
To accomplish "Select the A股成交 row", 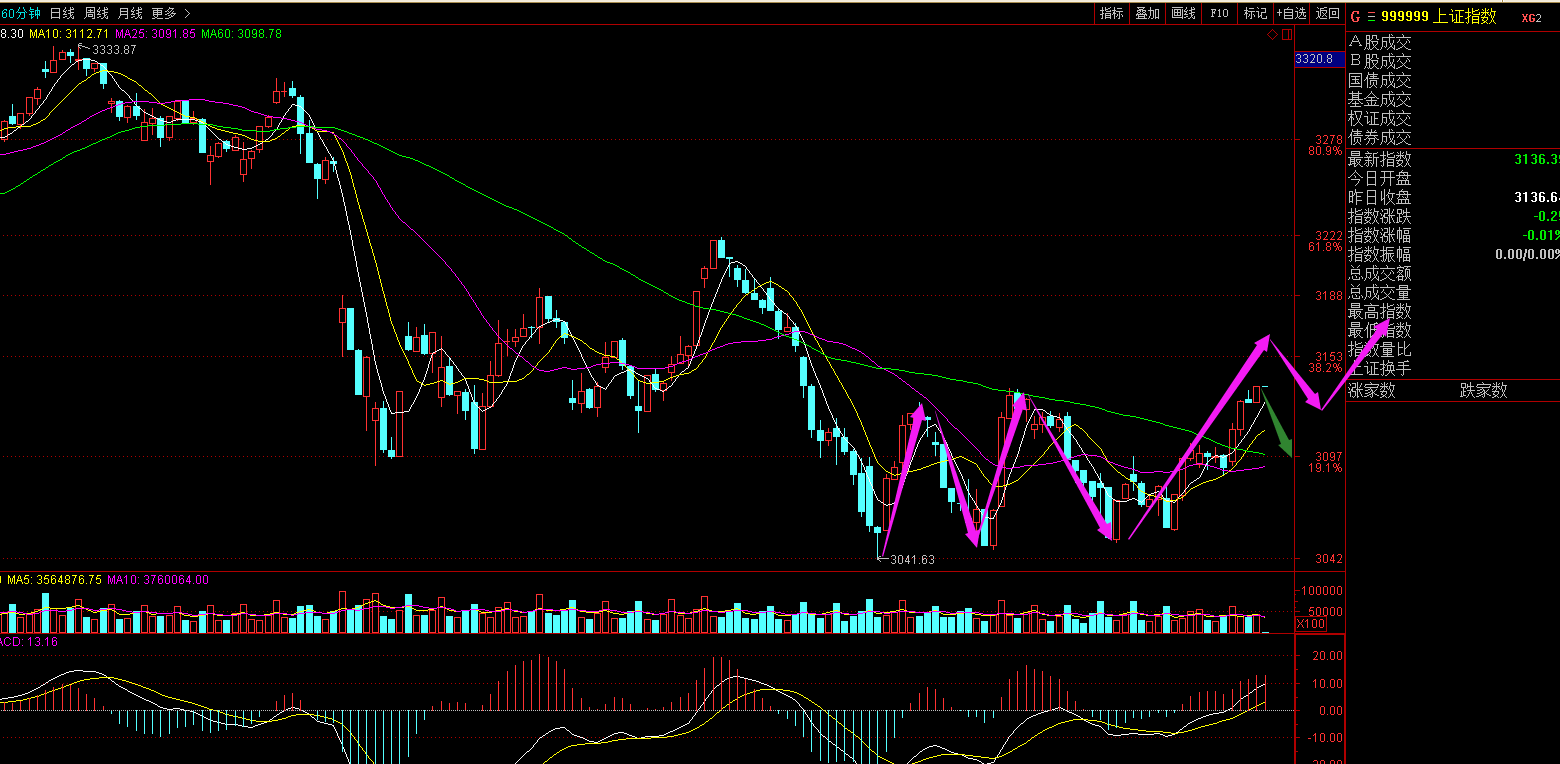I will point(1380,42).
